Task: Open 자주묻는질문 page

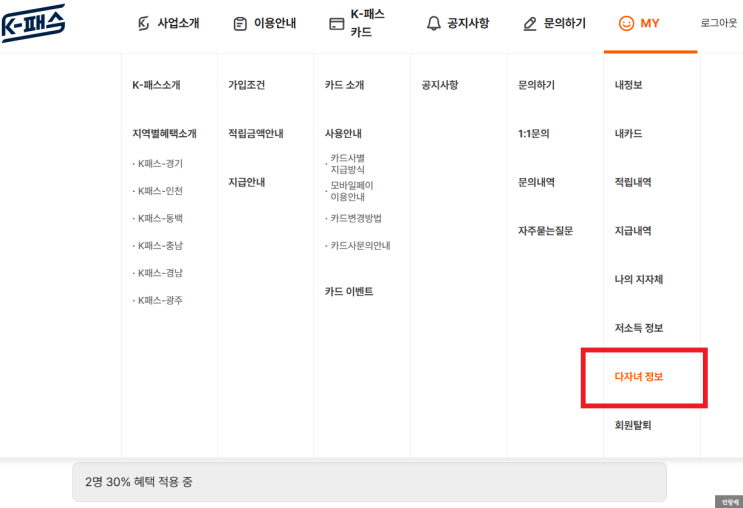Action: 545,231
